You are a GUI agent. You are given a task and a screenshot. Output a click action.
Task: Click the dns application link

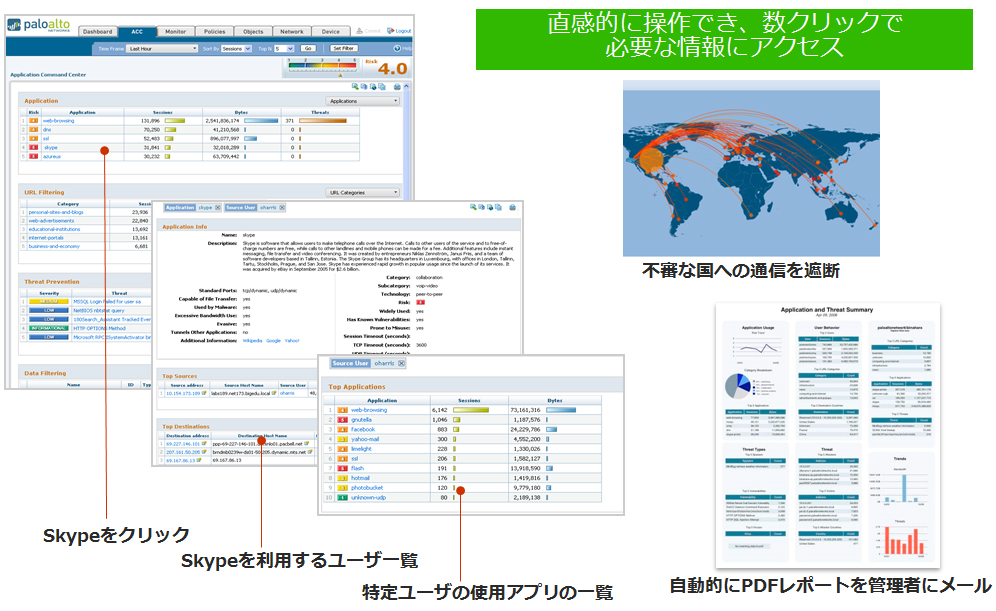coord(47,130)
